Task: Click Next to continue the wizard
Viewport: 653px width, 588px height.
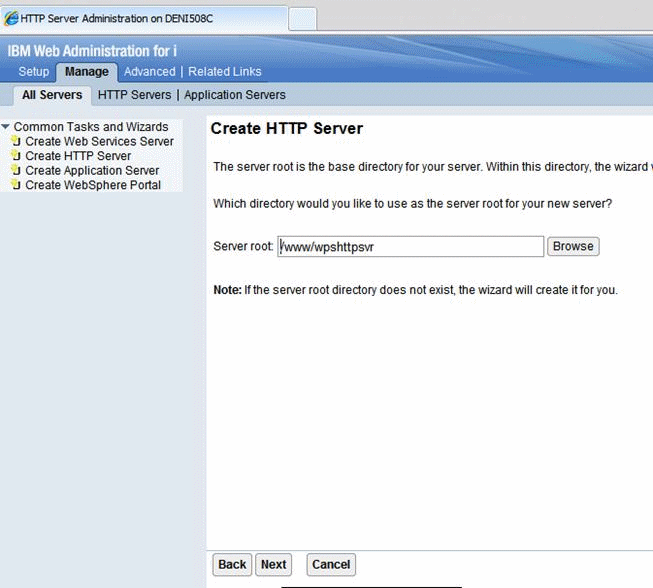Action: click(273, 564)
